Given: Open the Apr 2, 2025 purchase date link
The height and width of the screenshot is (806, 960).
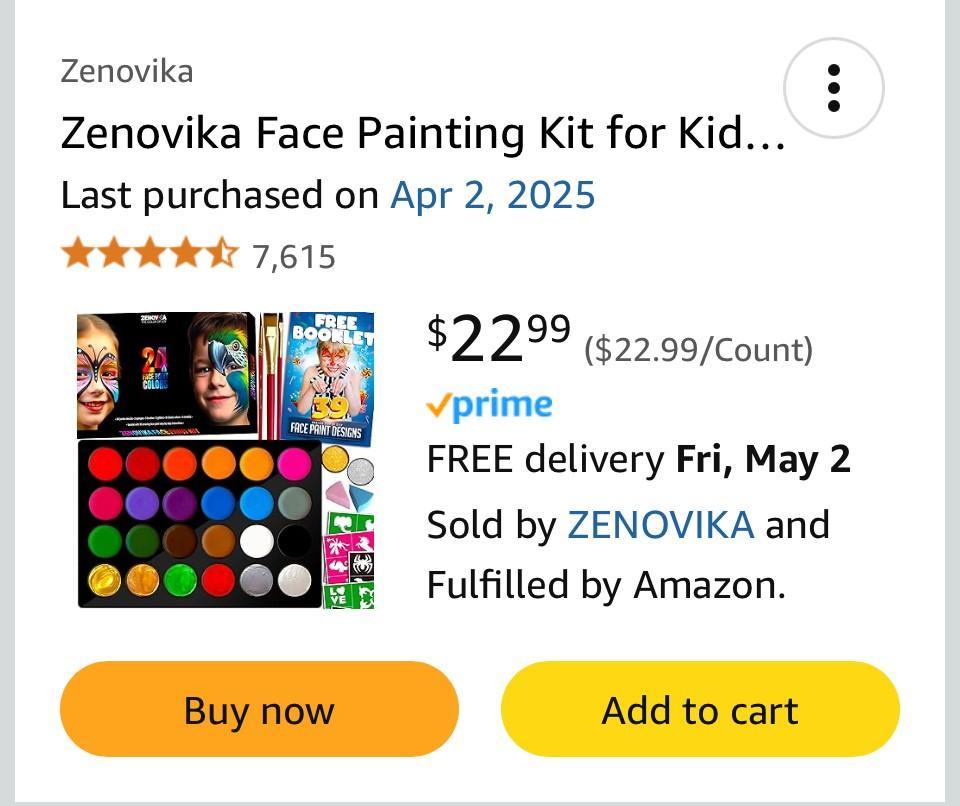Looking at the screenshot, I should pyautogui.click(x=492, y=194).
